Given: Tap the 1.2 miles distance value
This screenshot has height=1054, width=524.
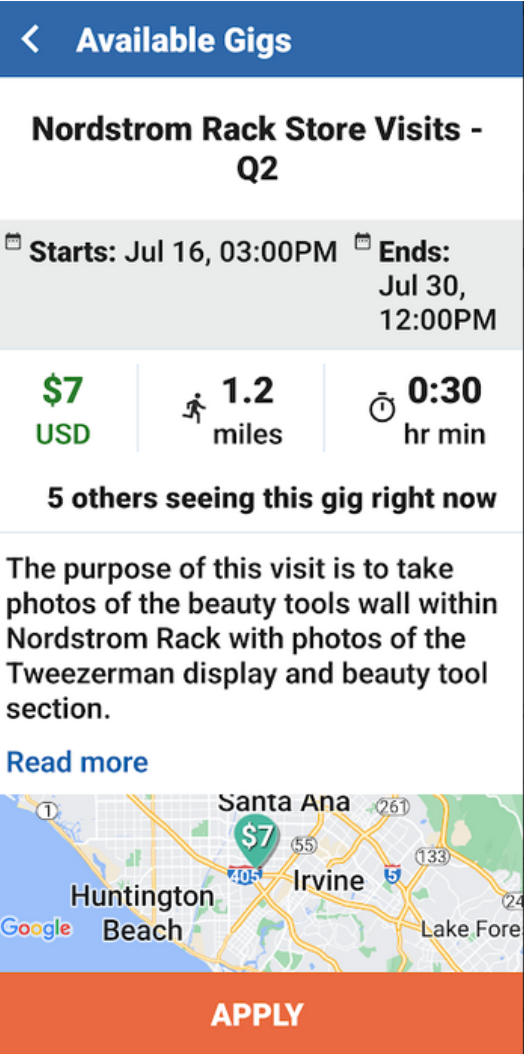Looking at the screenshot, I should pyautogui.click(x=248, y=411).
